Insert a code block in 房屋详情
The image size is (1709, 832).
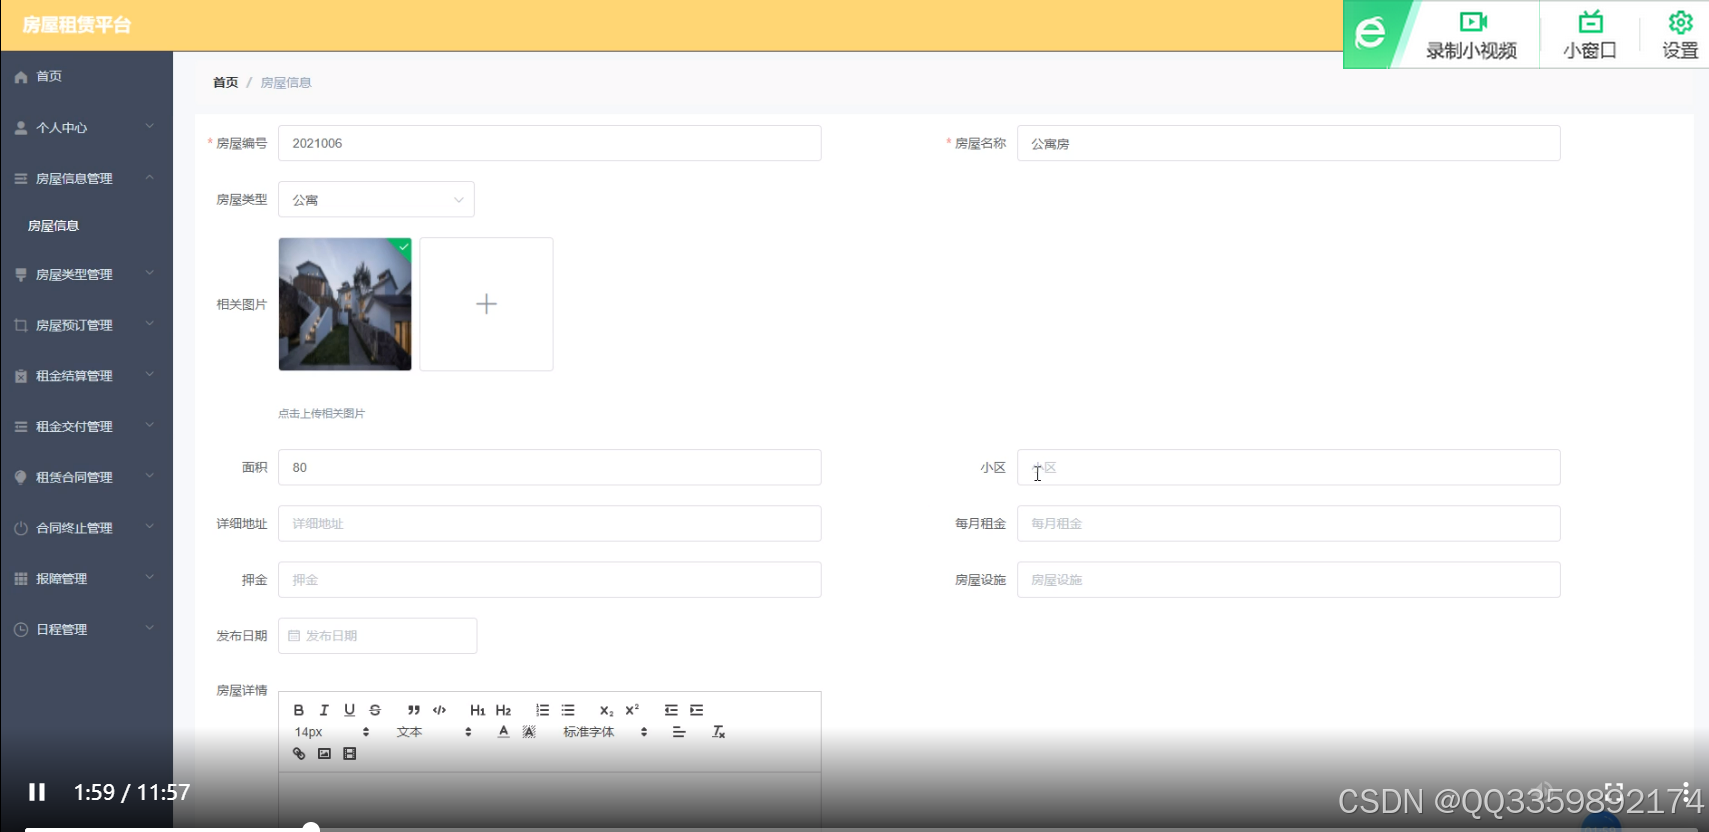[x=439, y=710]
